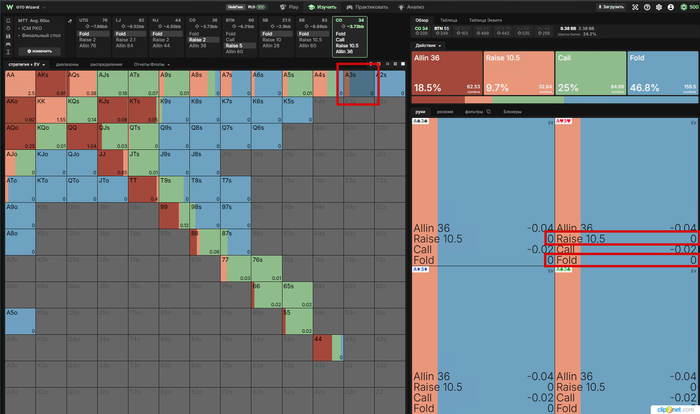The width and height of the screenshot is (700, 414).
Task: Expand the стратегия + EV dropdown
Action: coord(27,64)
